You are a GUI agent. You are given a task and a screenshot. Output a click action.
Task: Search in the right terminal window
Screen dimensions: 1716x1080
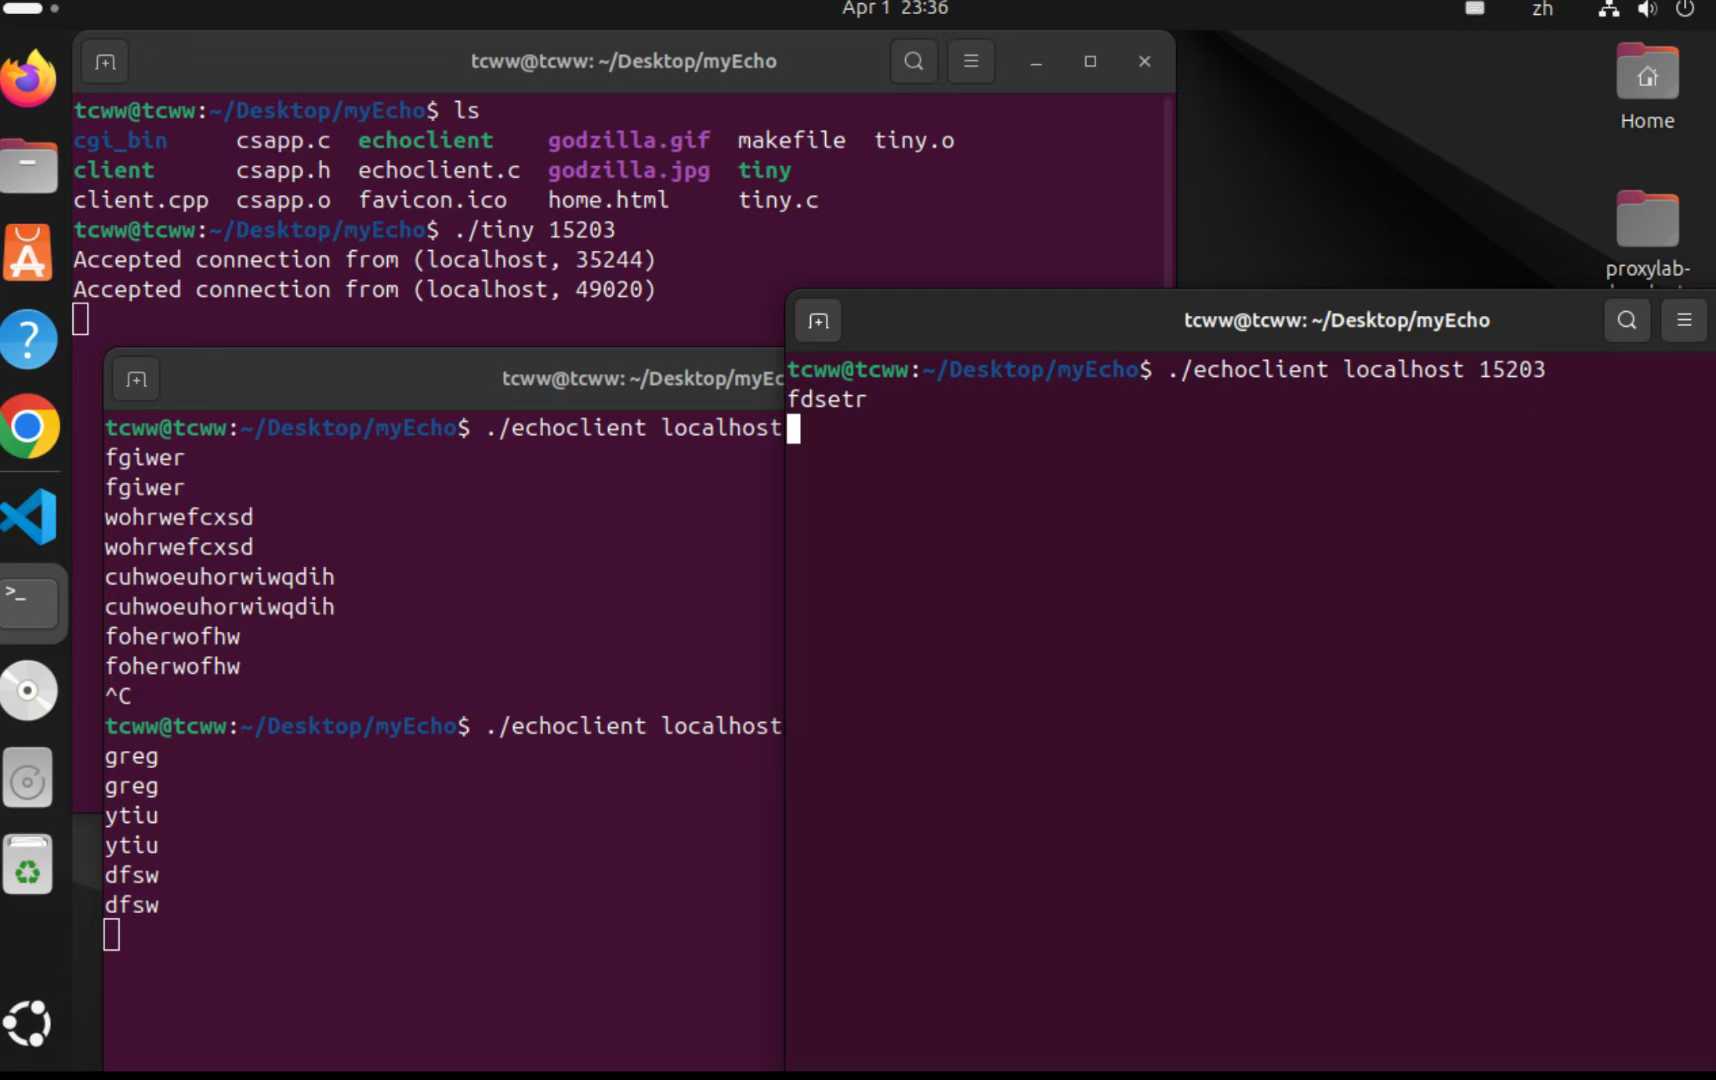click(x=1627, y=321)
